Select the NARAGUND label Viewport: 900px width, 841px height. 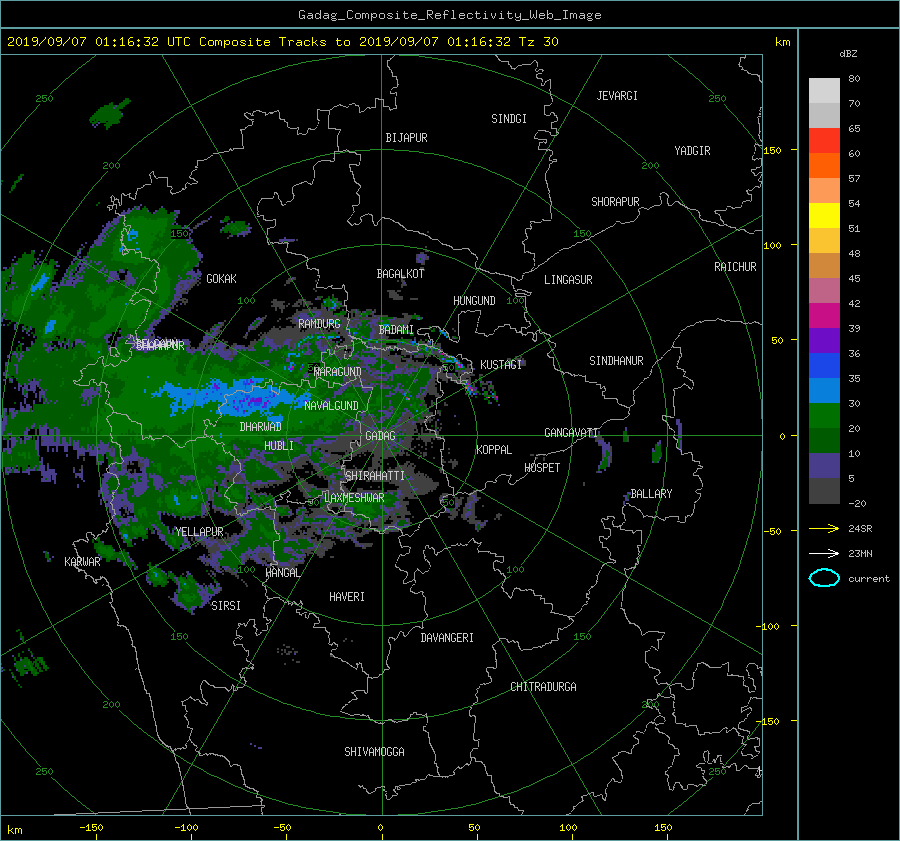(338, 372)
